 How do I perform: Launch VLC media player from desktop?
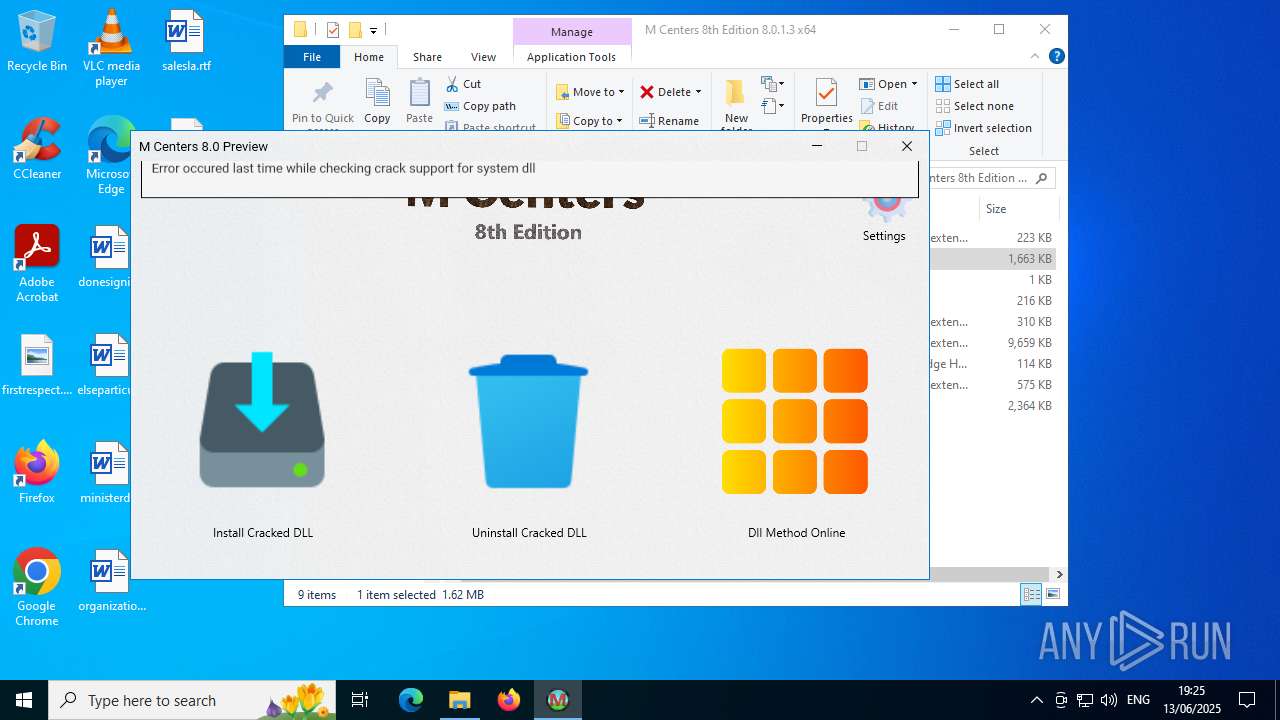[111, 48]
